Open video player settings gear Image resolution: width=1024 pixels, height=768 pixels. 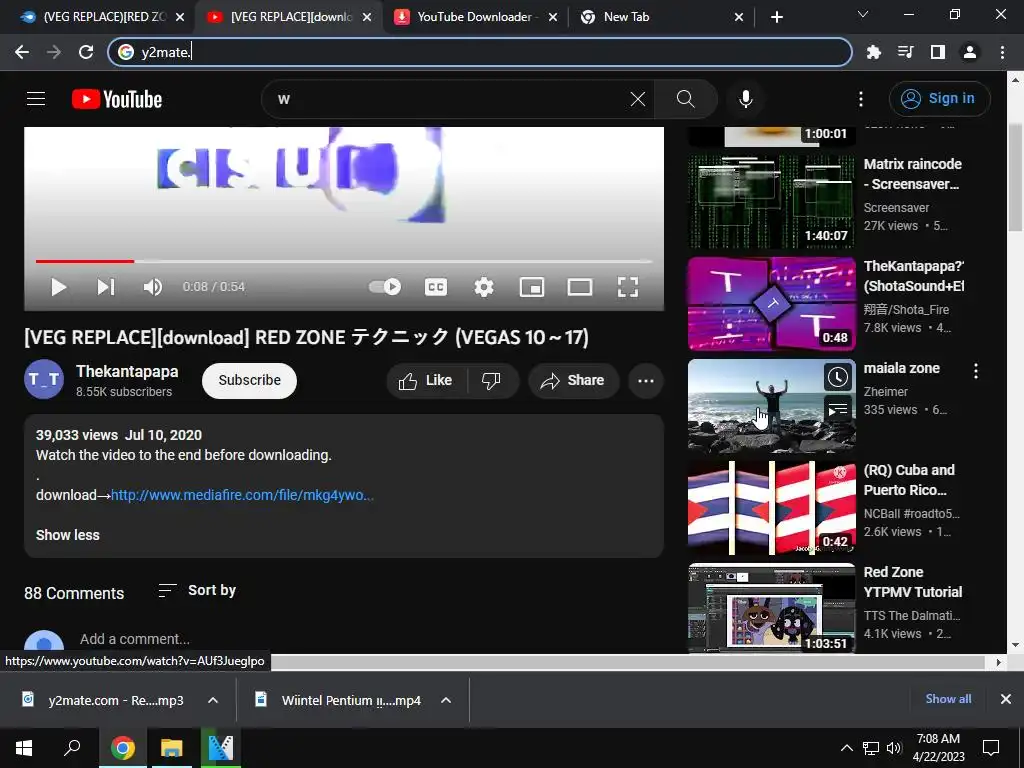484,287
